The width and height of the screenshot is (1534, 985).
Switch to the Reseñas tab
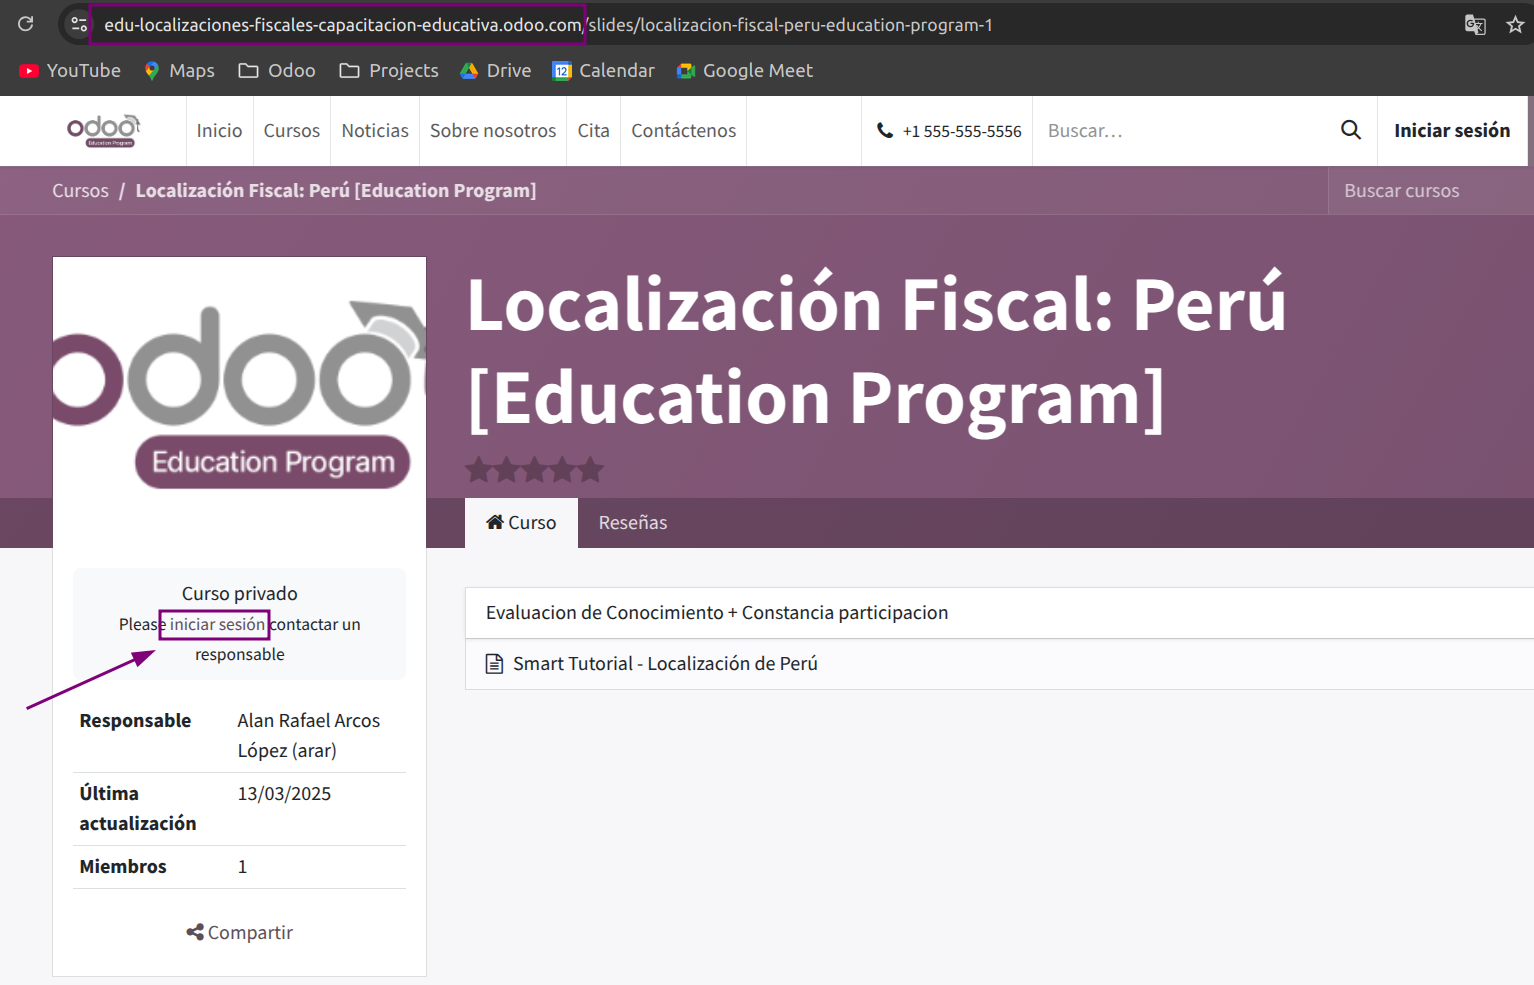tap(633, 523)
